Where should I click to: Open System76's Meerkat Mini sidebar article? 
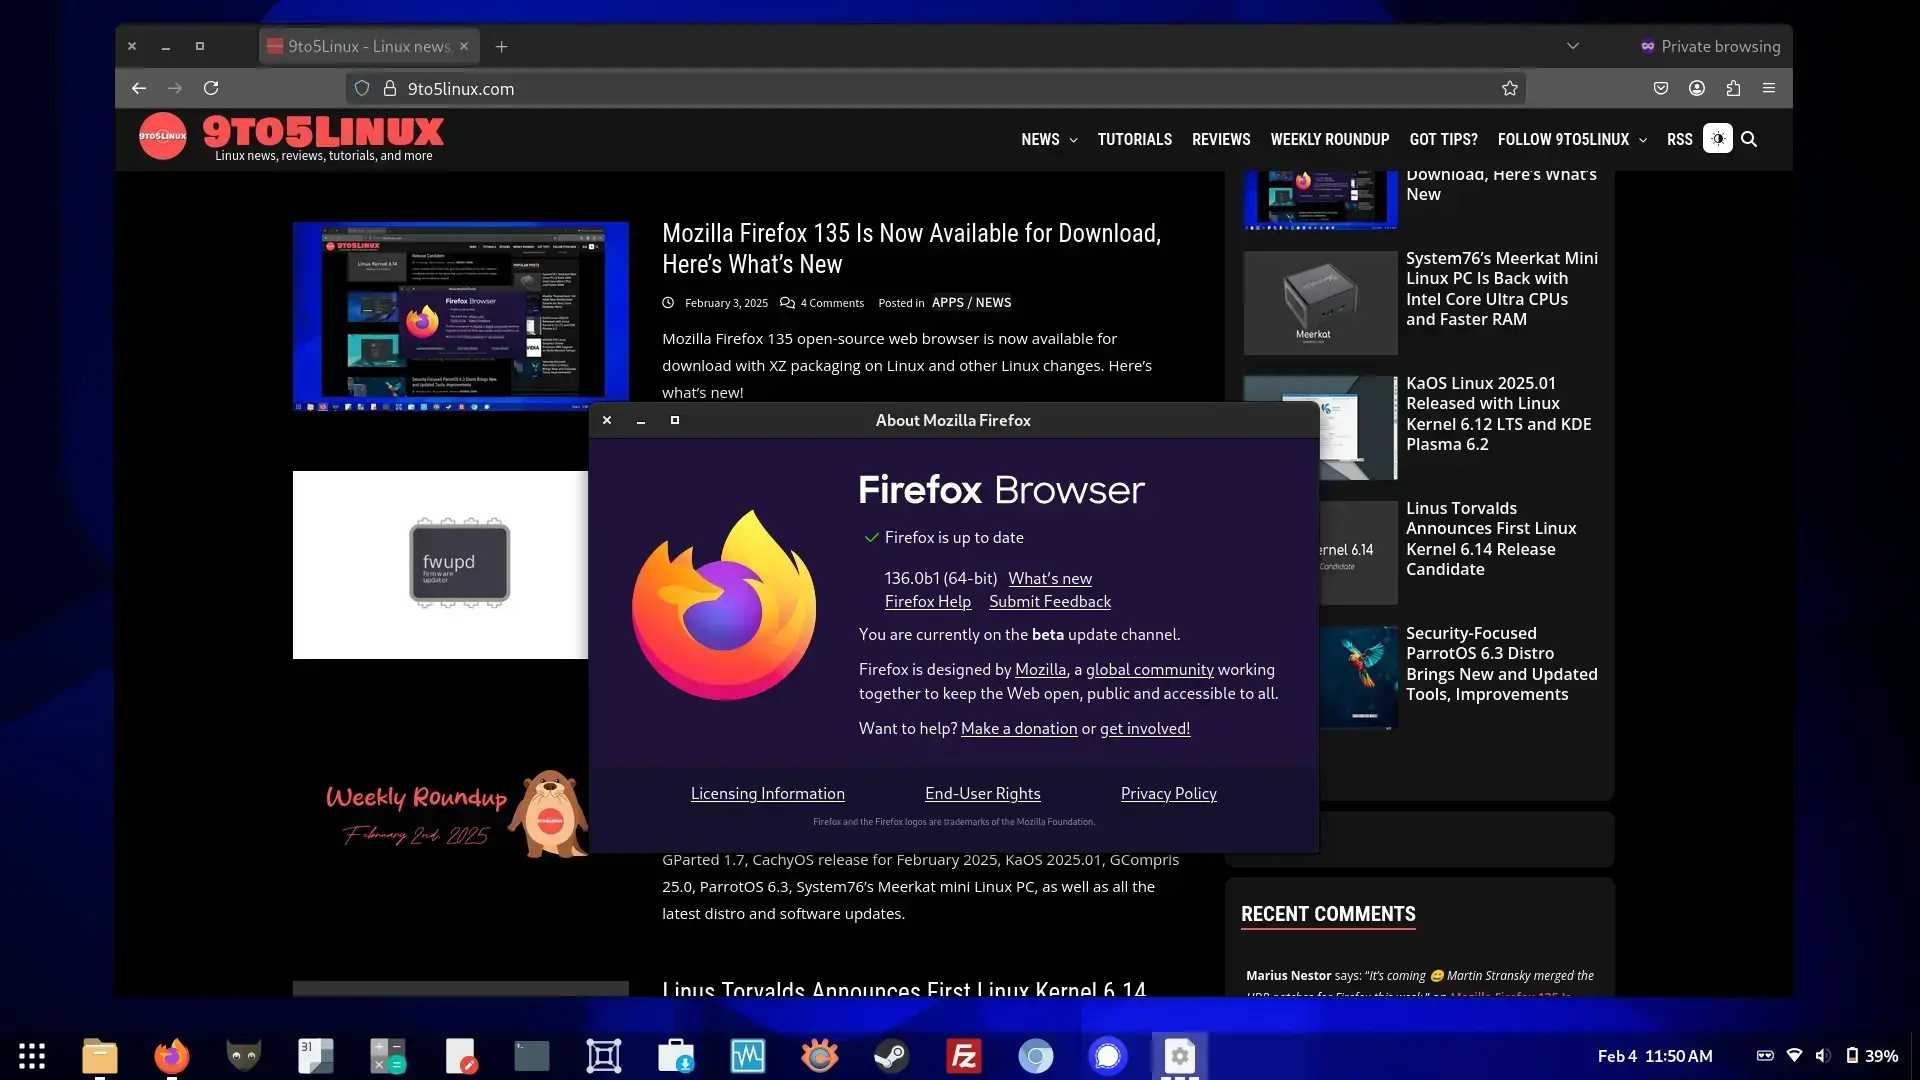1502,289
